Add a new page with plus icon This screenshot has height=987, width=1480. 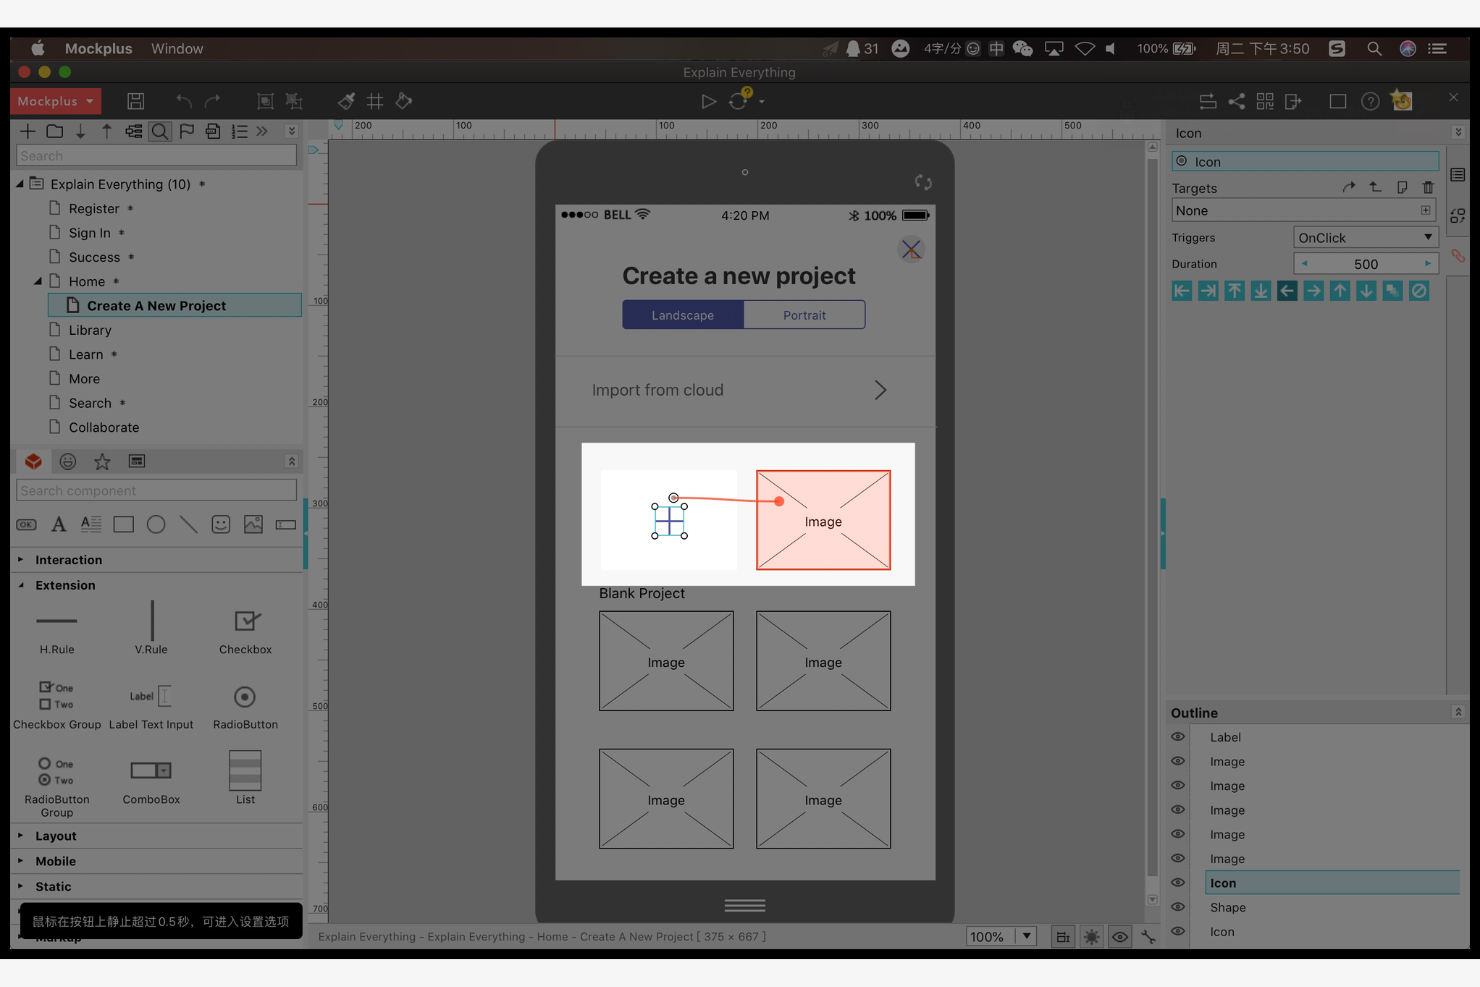pos(28,131)
